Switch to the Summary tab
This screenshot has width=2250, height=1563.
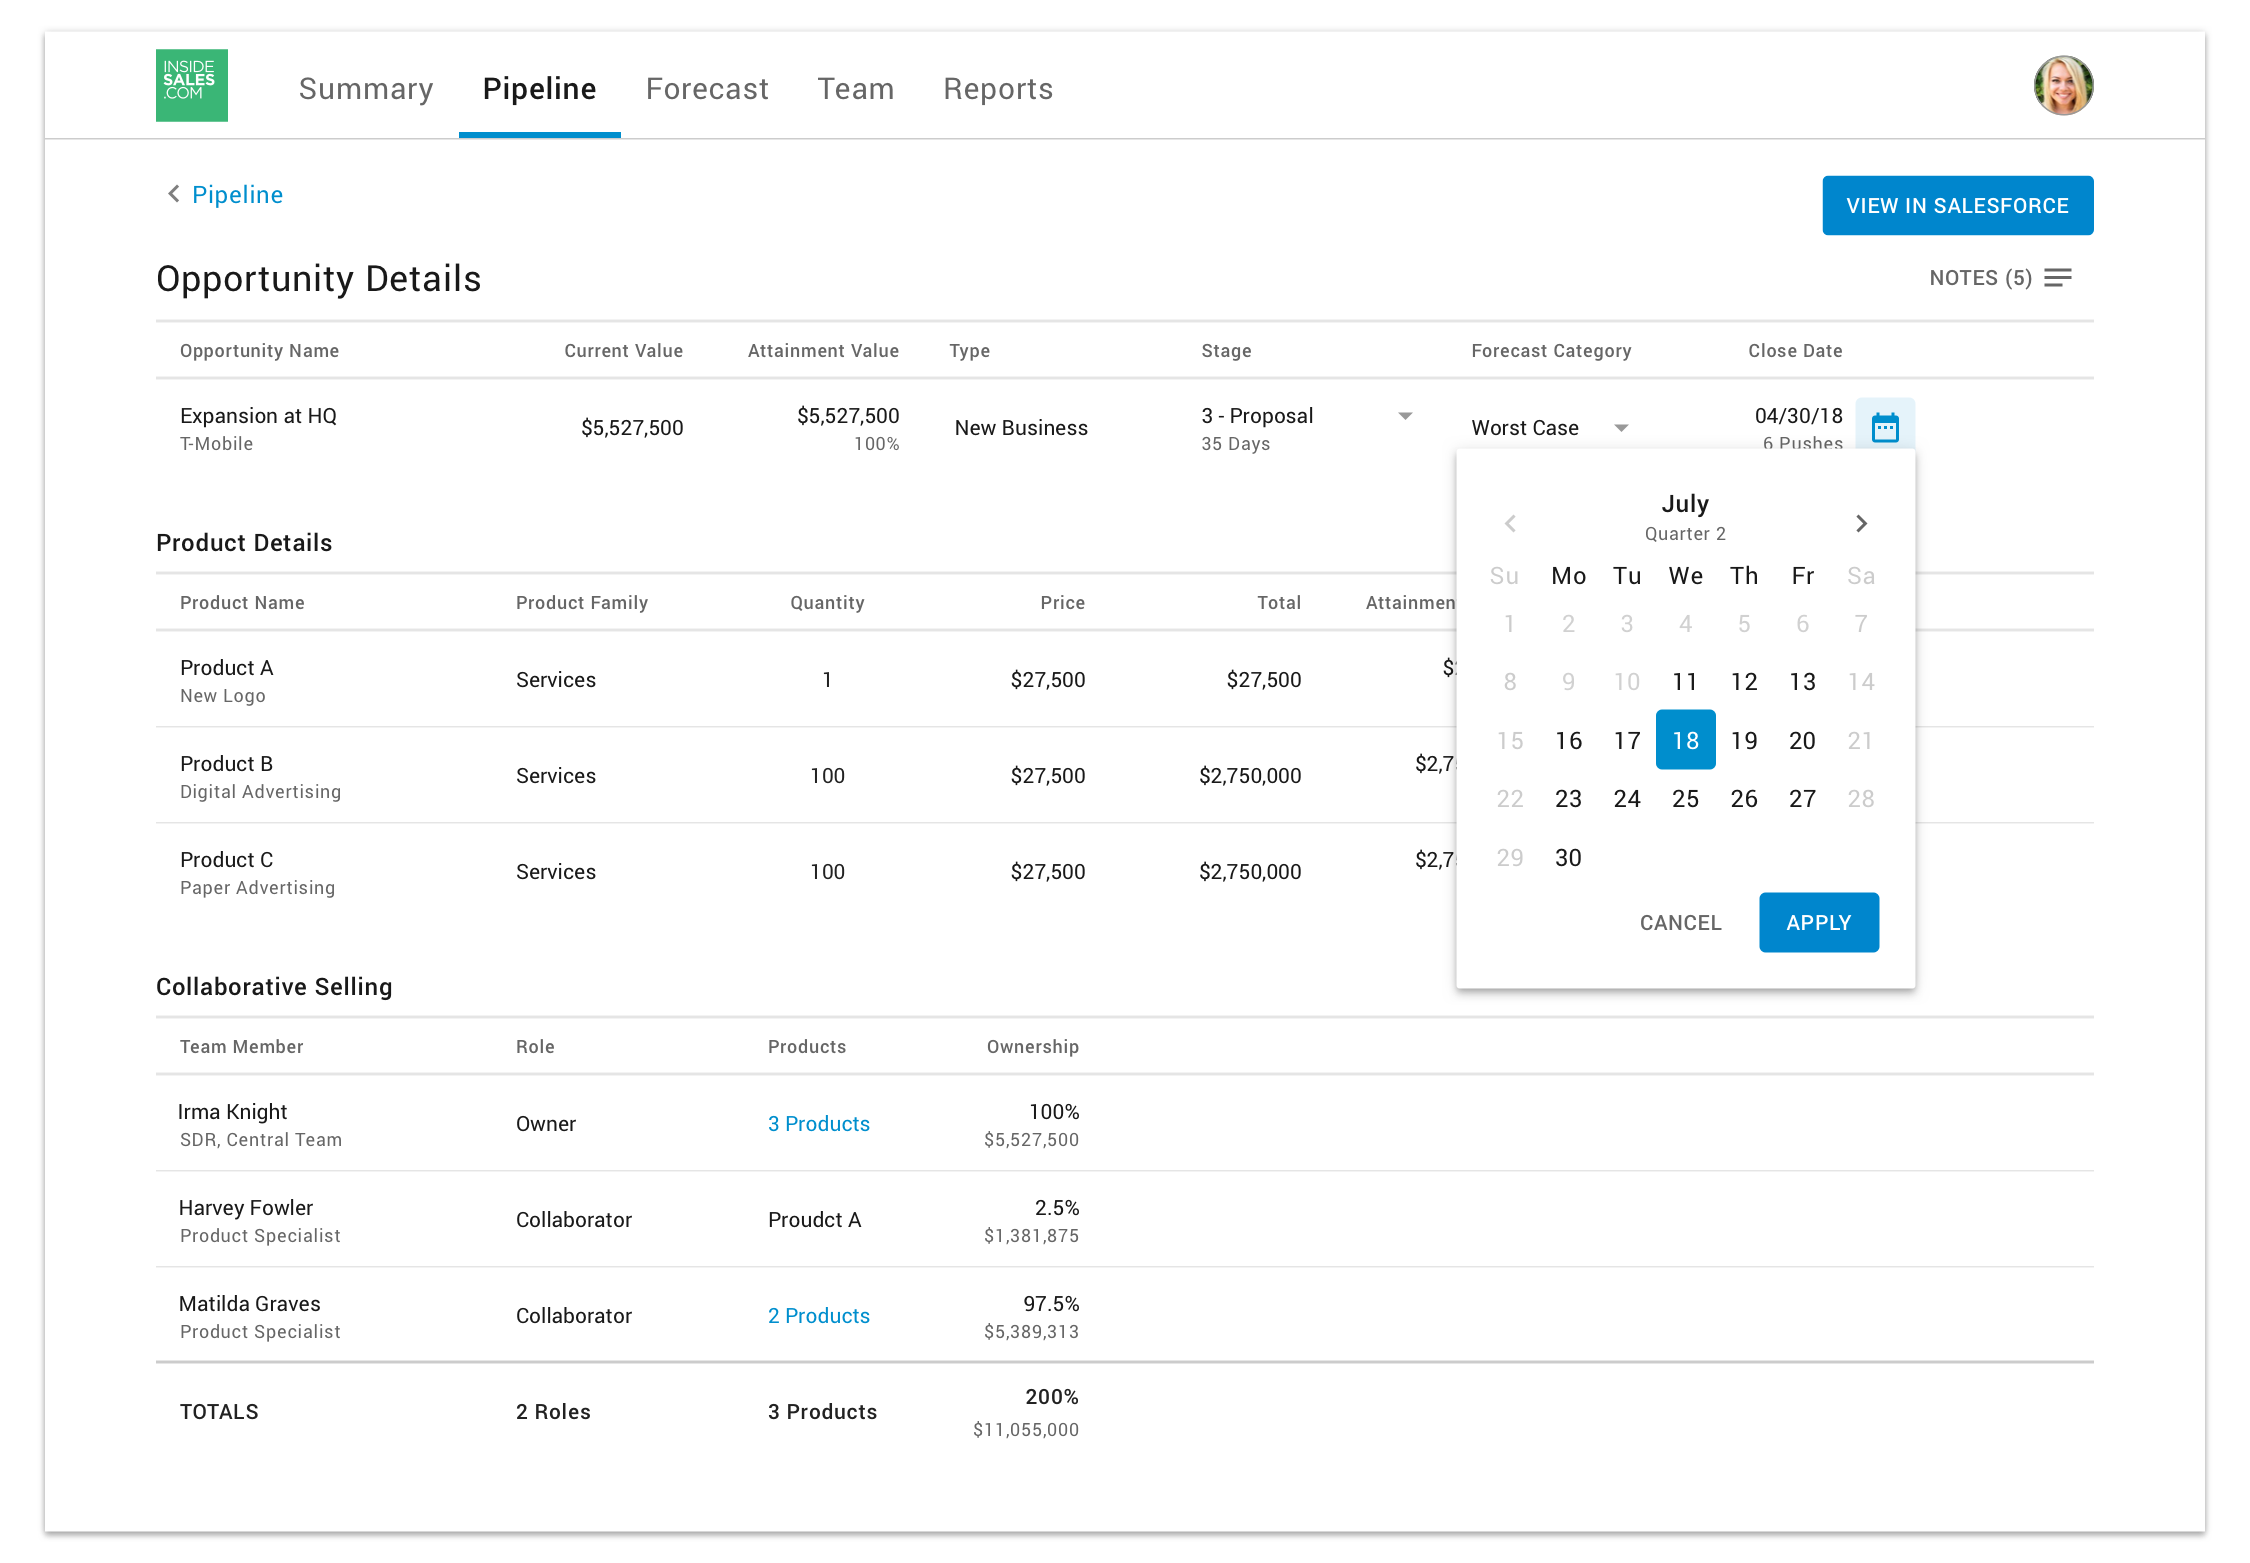(366, 89)
